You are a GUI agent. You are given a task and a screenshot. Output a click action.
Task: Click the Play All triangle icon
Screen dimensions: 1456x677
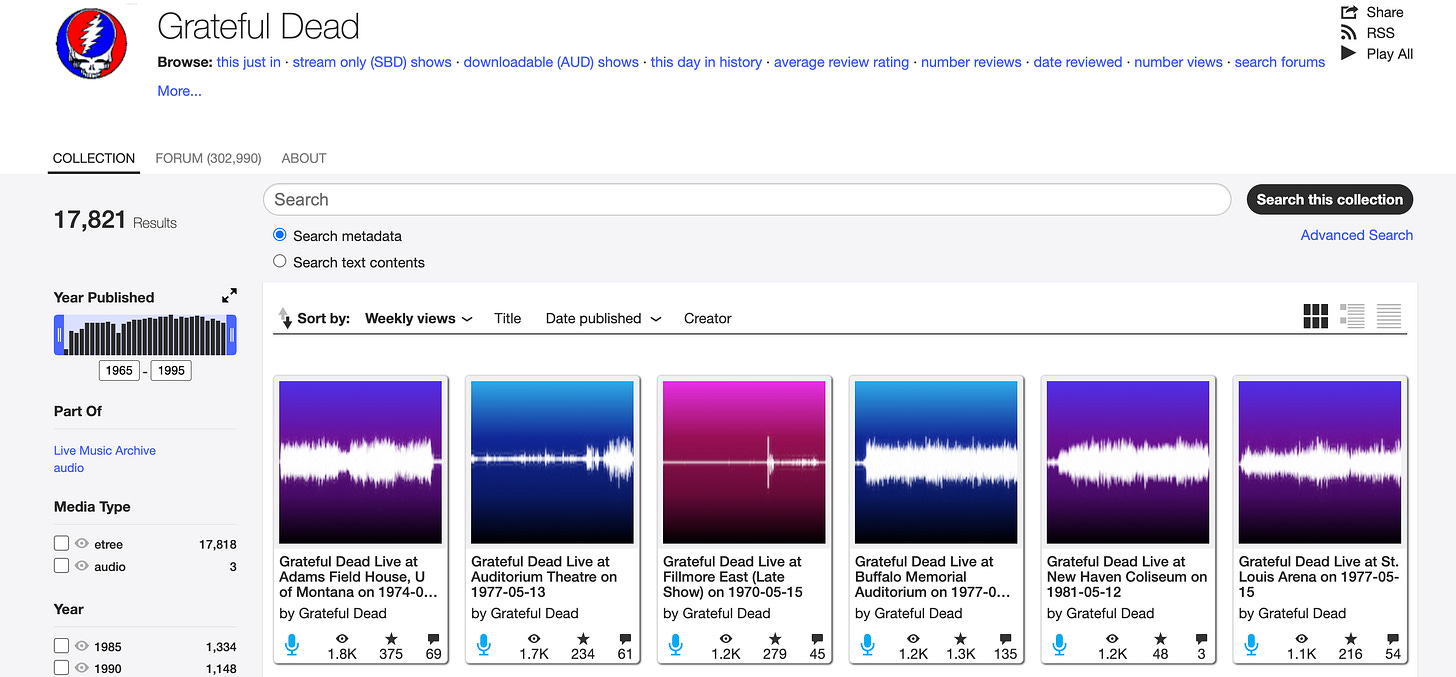[1348, 53]
